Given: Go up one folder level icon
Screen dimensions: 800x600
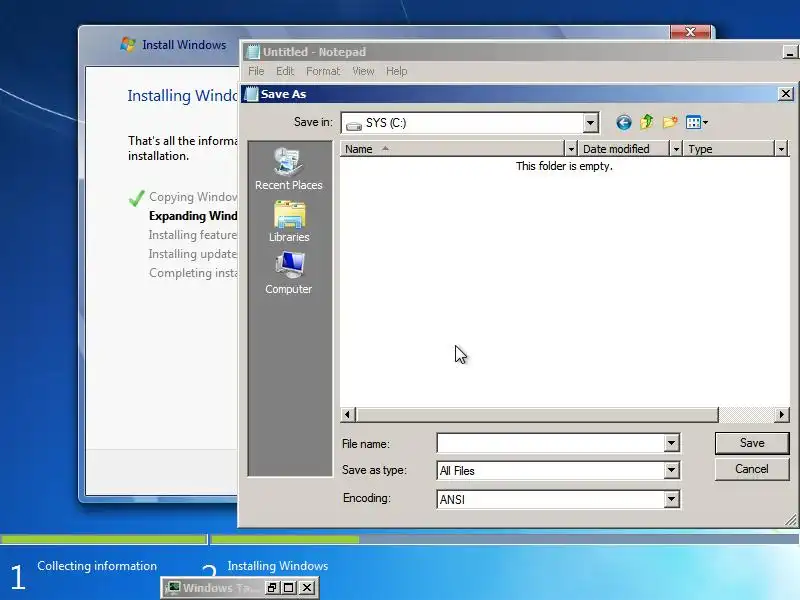Looking at the screenshot, I should [x=646, y=122].
